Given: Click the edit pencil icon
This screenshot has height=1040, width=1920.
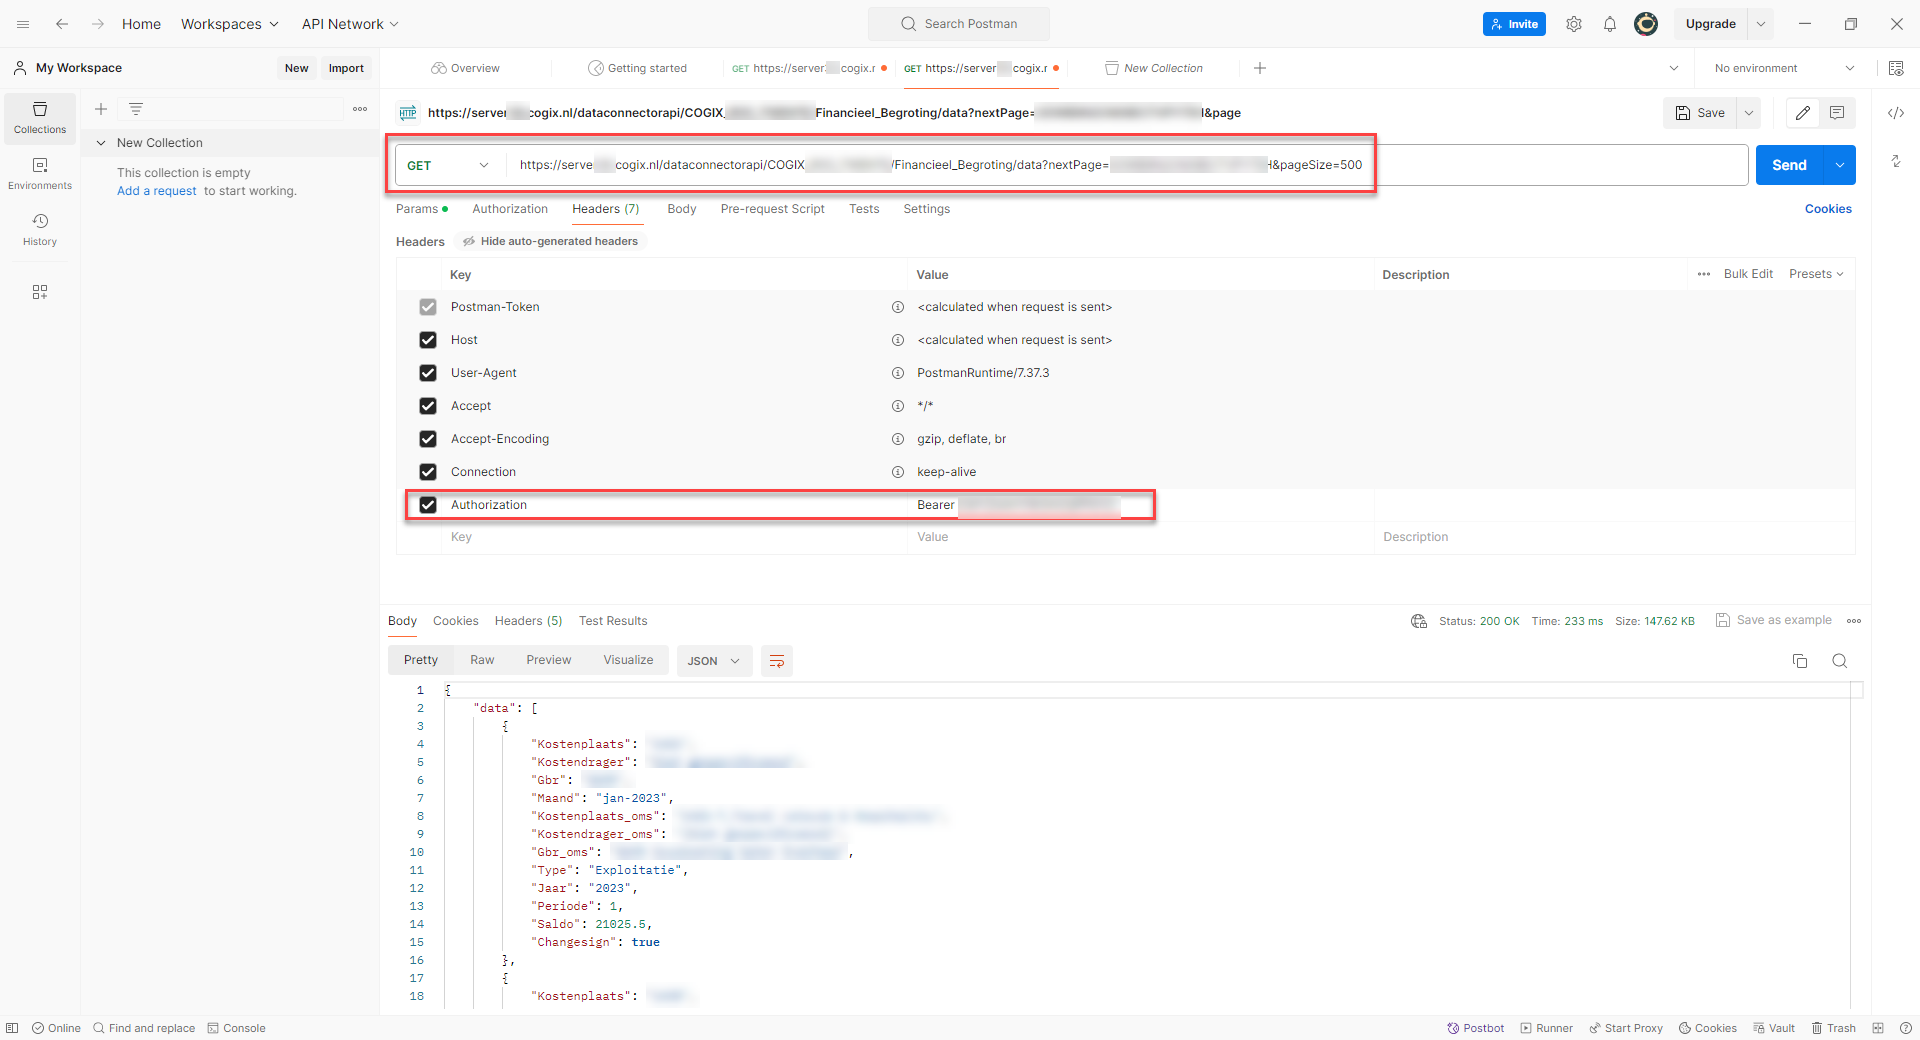Looking at the screenshot, I should [x=1803, y=113].
